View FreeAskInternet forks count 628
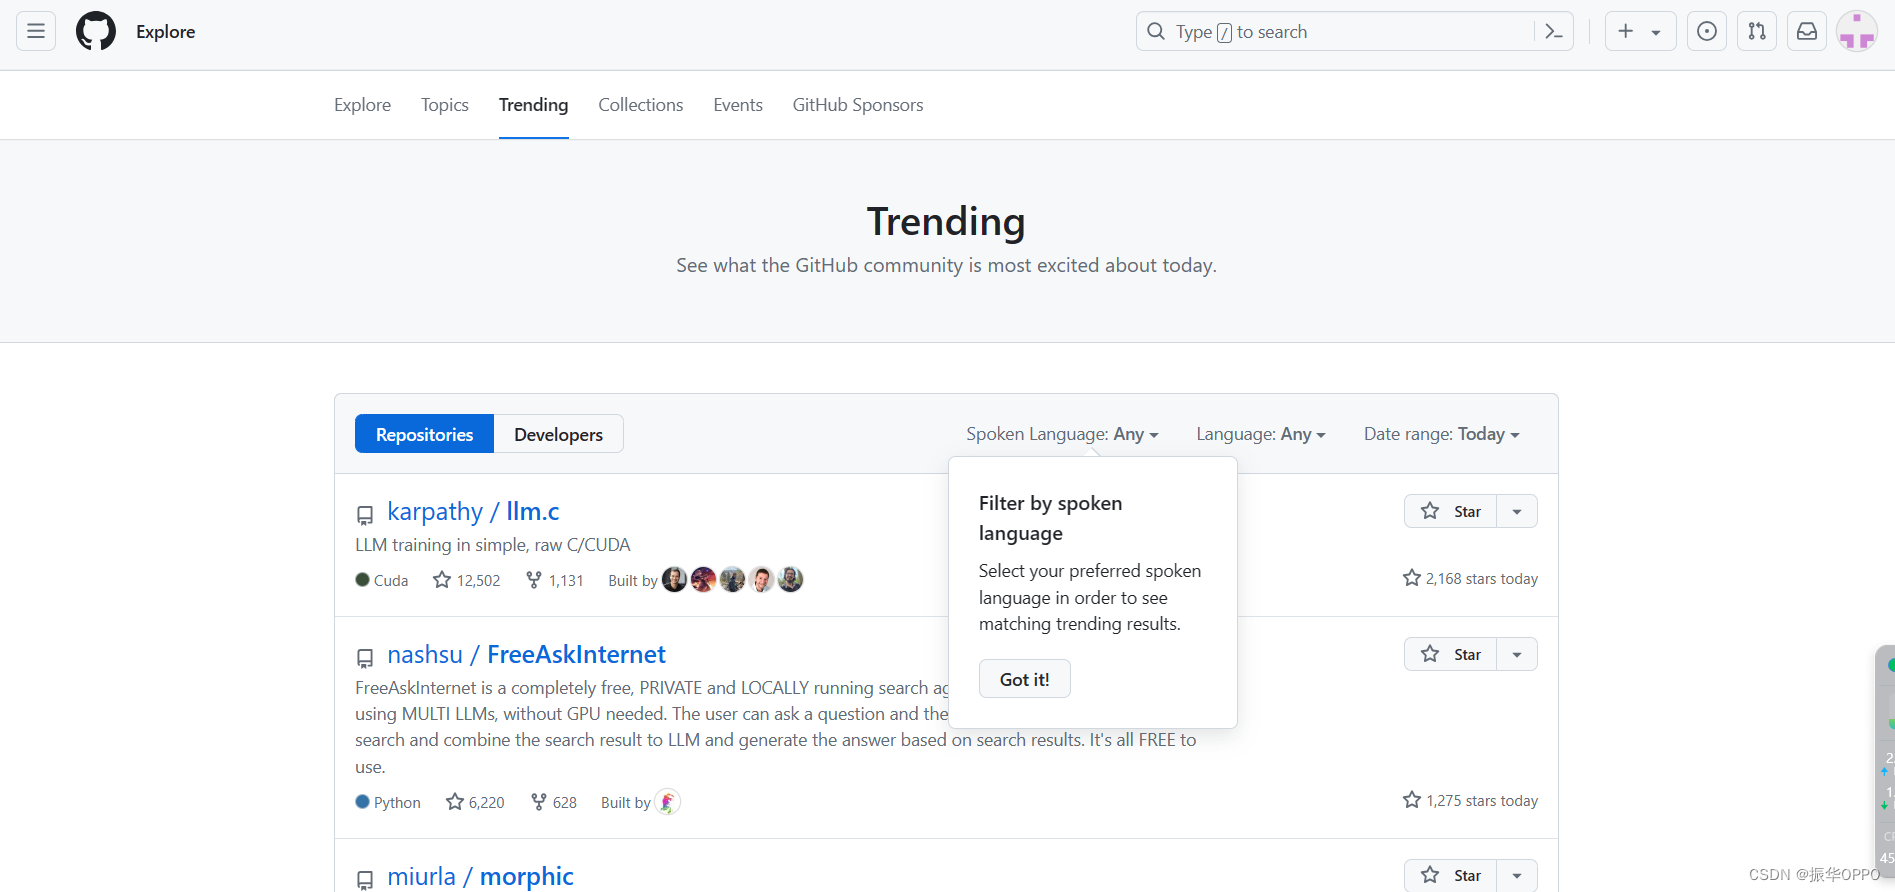The height and width of the screenshot is (892, 1895). (554, 802)
